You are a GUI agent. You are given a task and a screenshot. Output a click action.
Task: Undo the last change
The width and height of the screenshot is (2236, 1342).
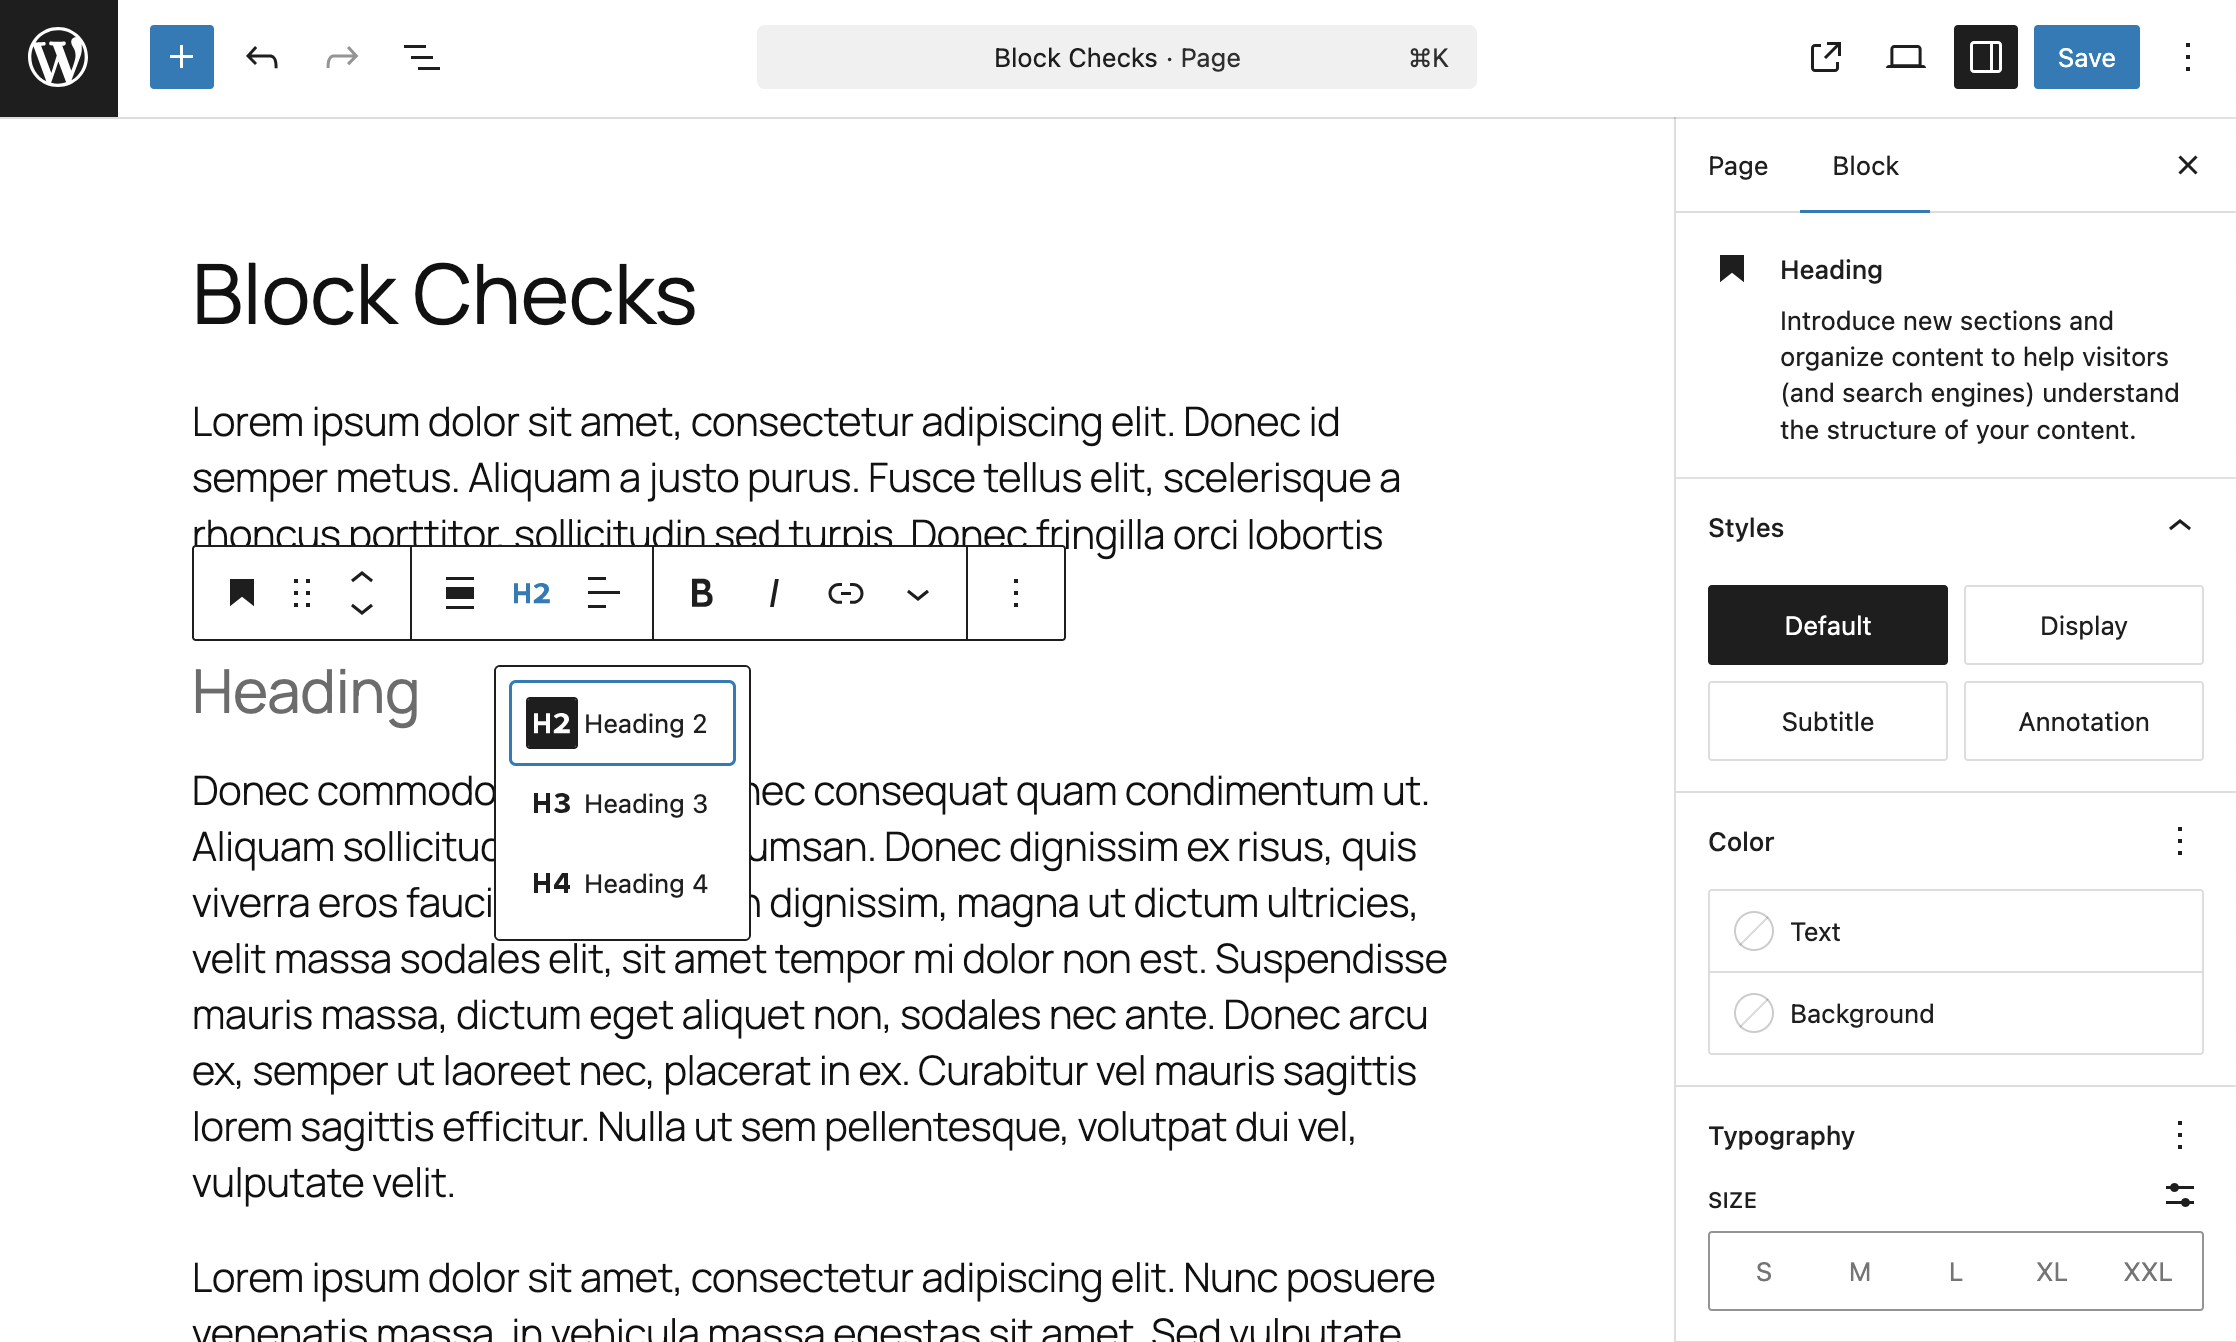pyautogui.click(x=261, y=57)
